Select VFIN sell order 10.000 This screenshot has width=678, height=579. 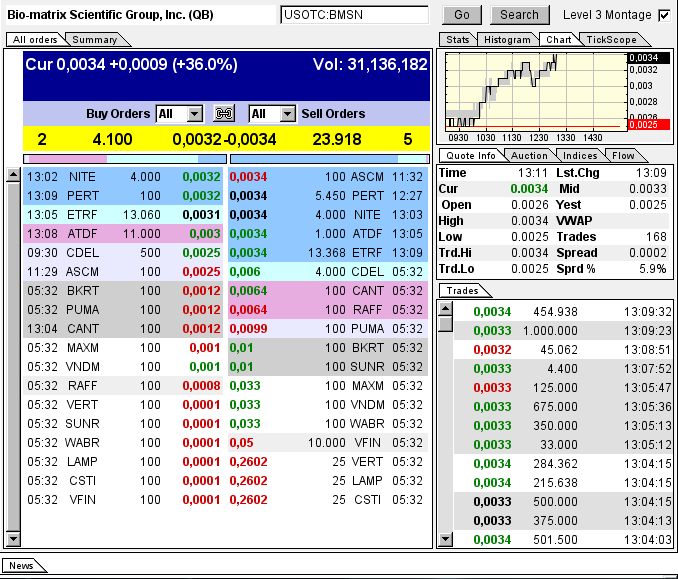[x=328, y=443]
